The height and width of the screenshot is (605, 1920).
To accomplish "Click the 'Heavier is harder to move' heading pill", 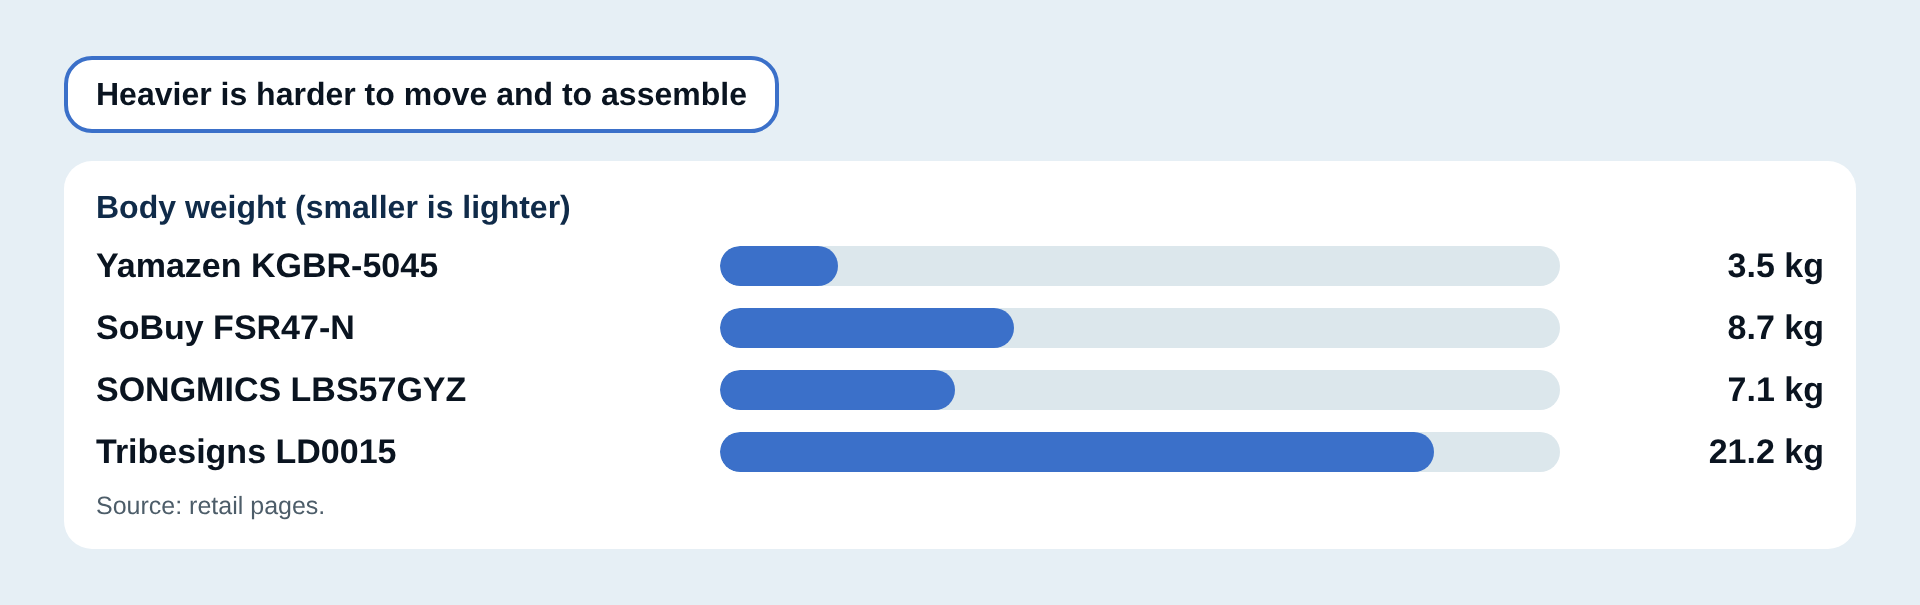I will pos(421,94).
